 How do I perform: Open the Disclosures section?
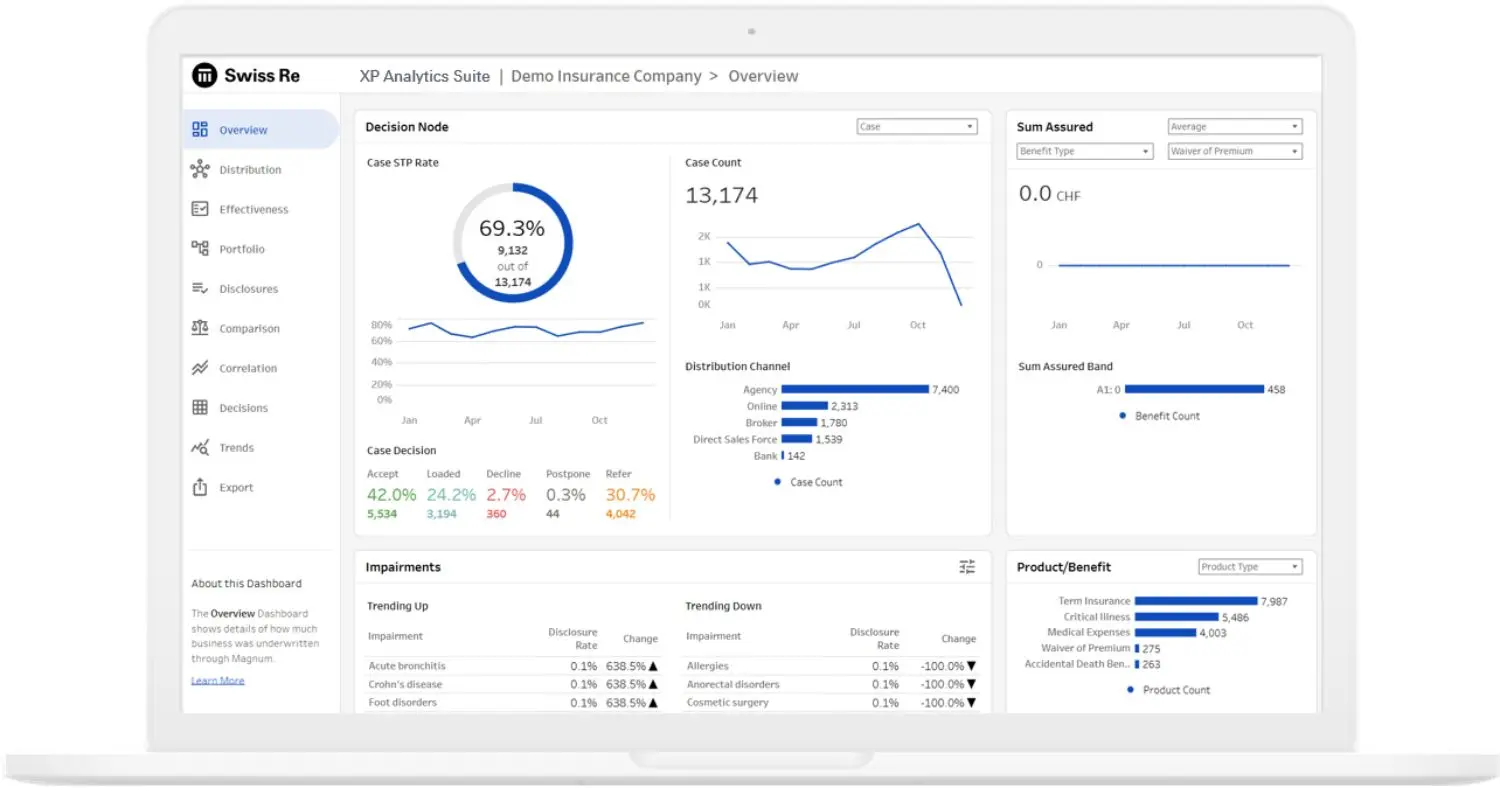pos(249,289)
